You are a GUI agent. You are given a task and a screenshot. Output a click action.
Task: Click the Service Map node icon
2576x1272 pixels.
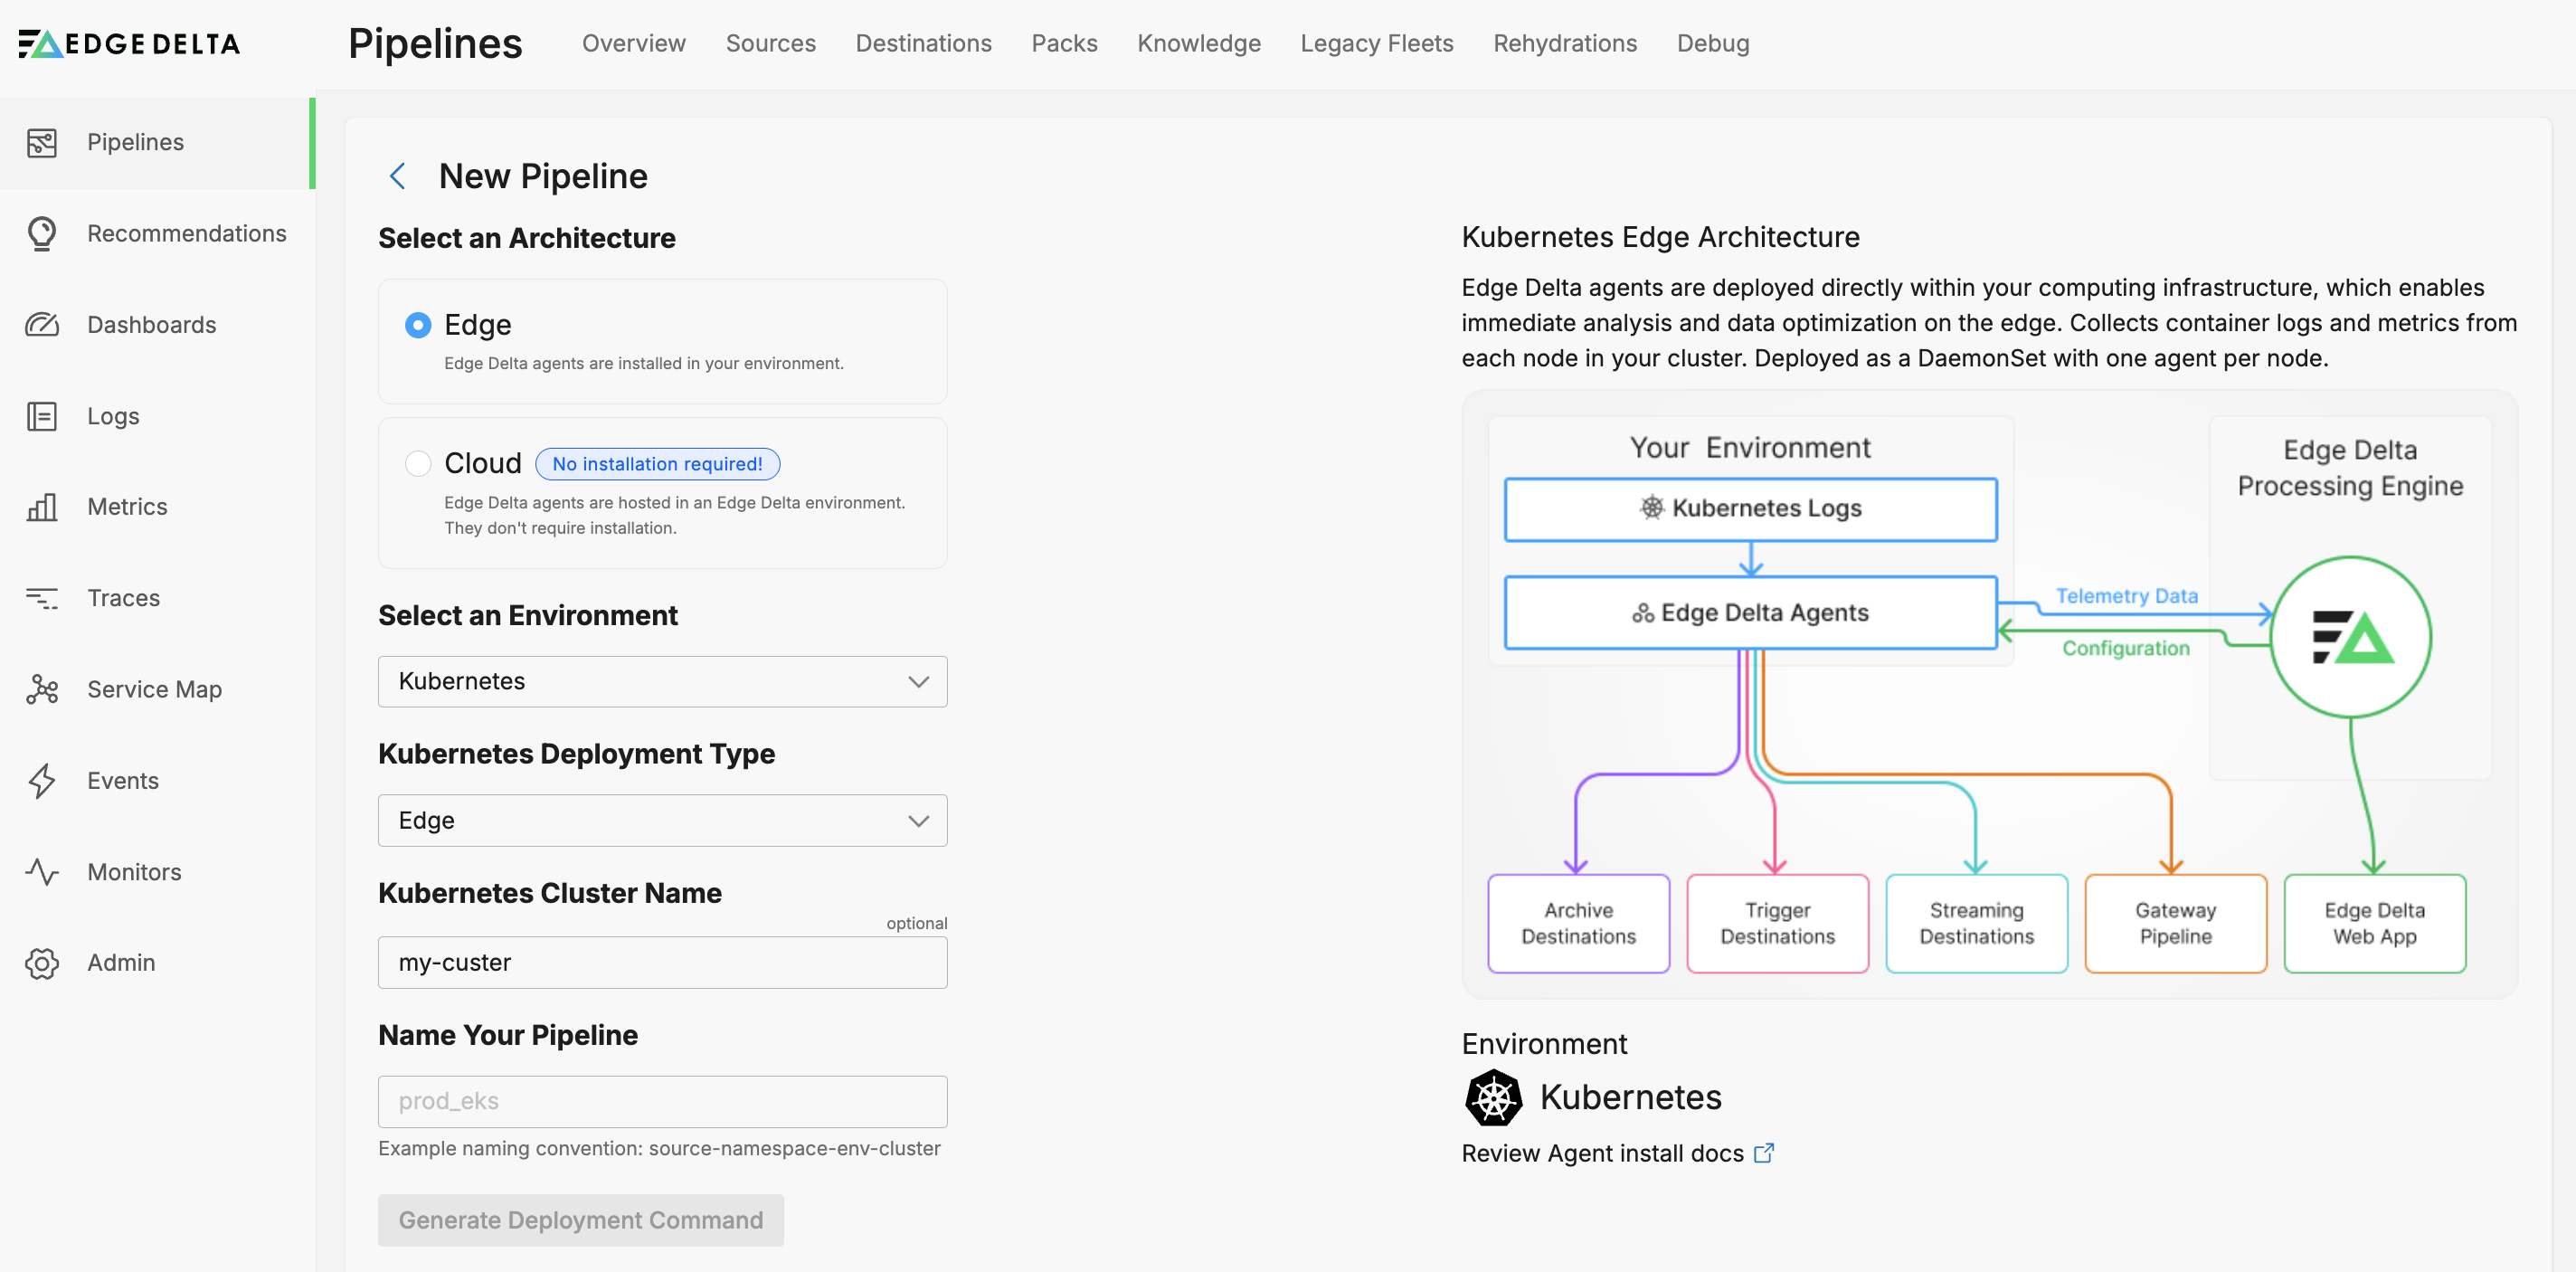[x=42, y=689]
